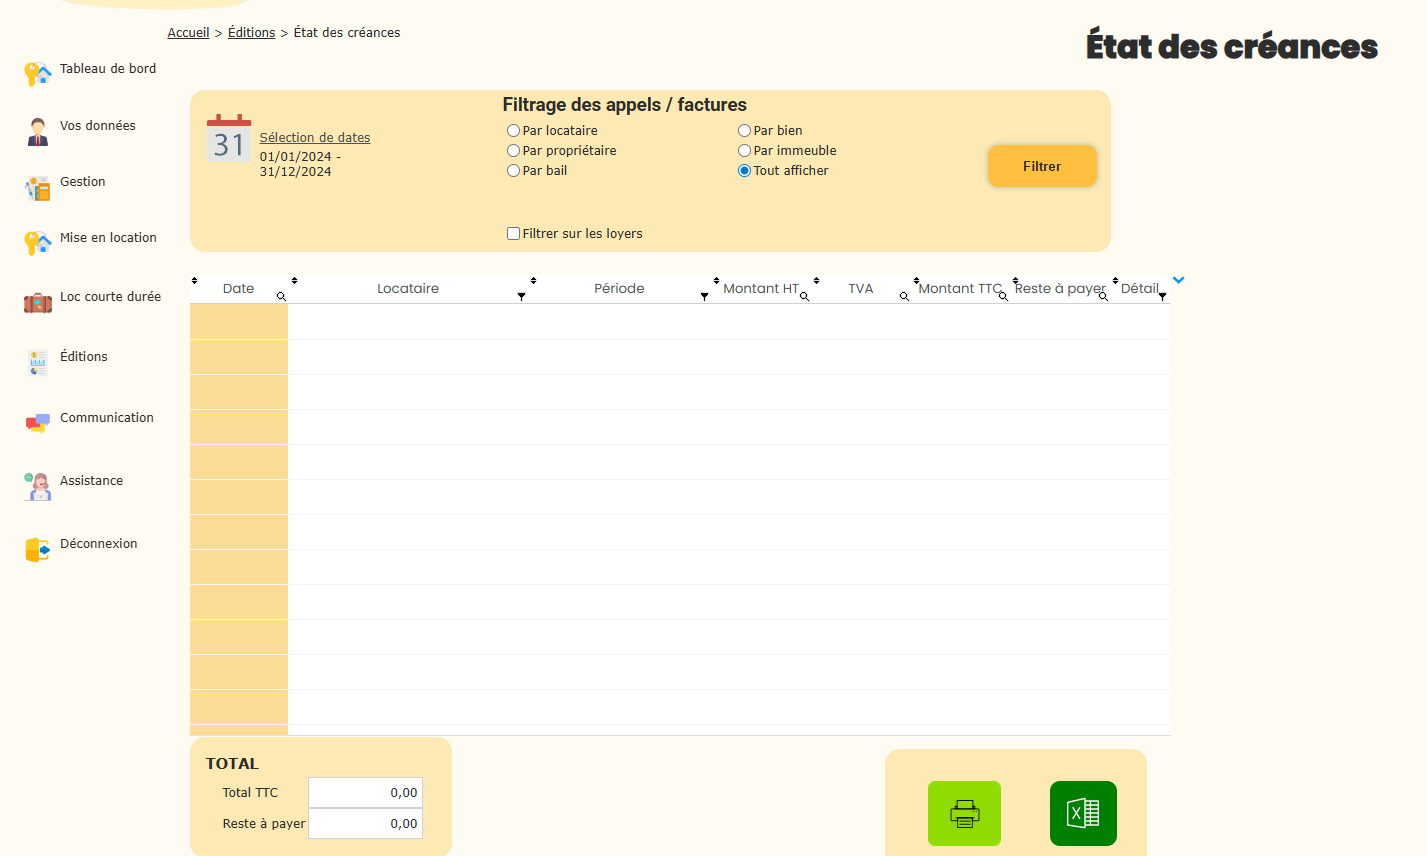
Task: Click the search icon in the Date column
Action: [281, 297]
